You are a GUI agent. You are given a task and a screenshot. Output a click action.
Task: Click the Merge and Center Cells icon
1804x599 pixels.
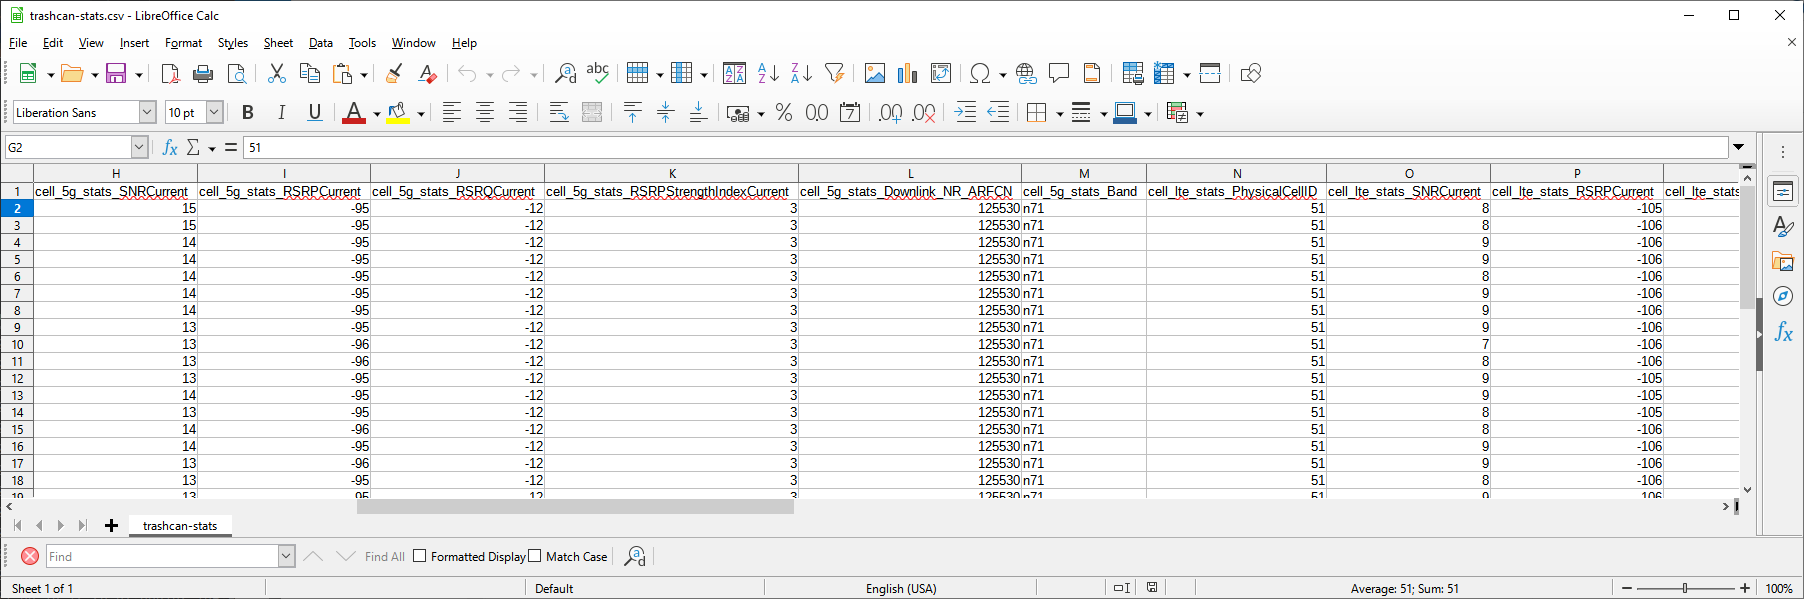(592, 113)
